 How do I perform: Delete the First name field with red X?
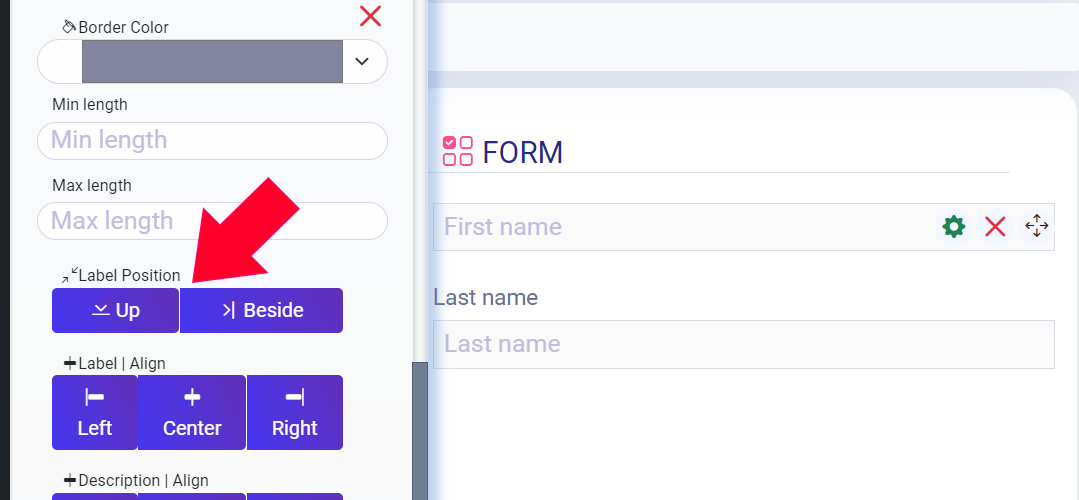[x=995, y=226]
